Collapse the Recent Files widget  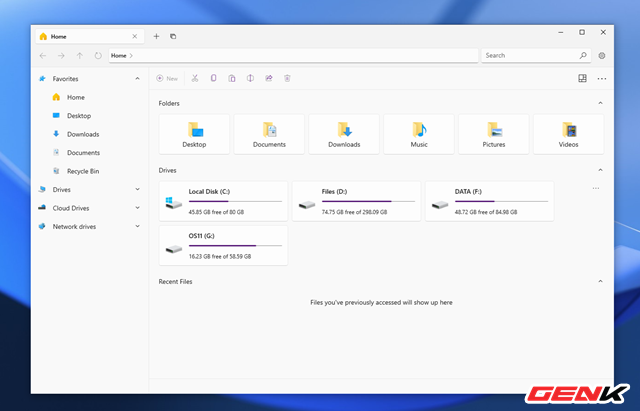[x=600, y=282]
